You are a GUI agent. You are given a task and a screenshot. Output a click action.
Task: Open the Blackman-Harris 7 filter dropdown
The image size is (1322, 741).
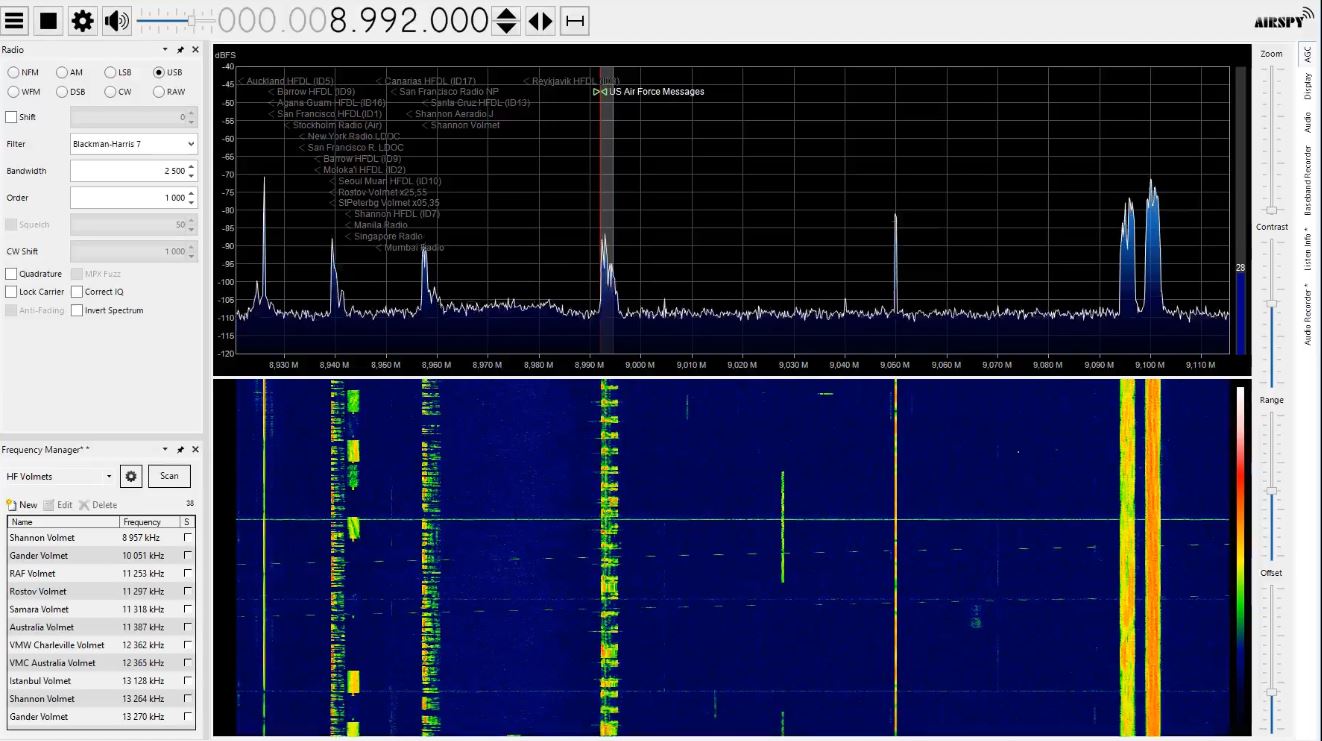pyautogui.click(x=133, y=143)
